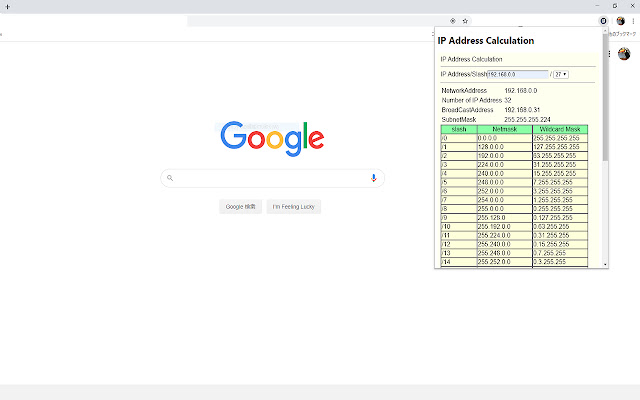Click the popup's vertical scrollbar thumb
640x400 pixels.
tap(605, 98)
